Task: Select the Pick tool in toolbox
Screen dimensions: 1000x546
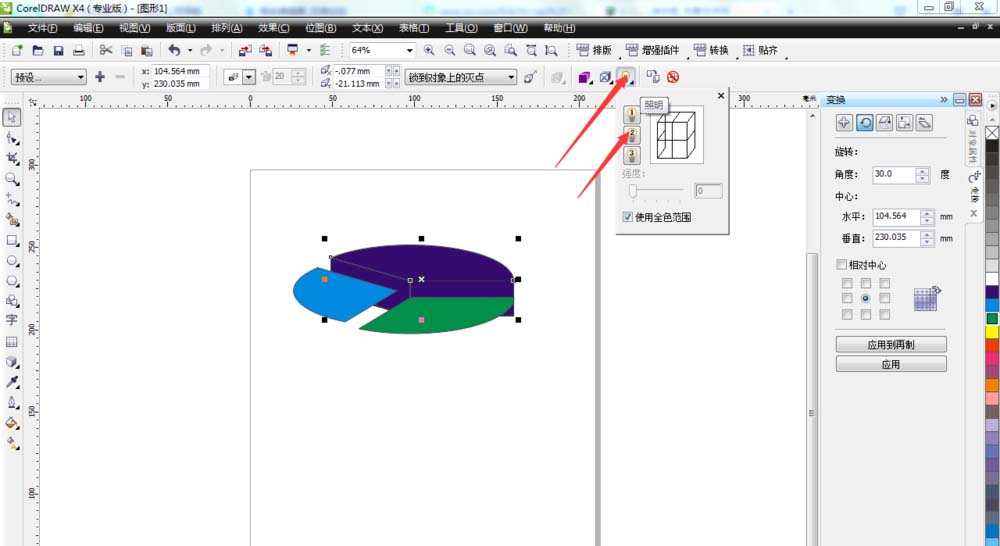Action: pyautogui.click(x=12, y=117)
